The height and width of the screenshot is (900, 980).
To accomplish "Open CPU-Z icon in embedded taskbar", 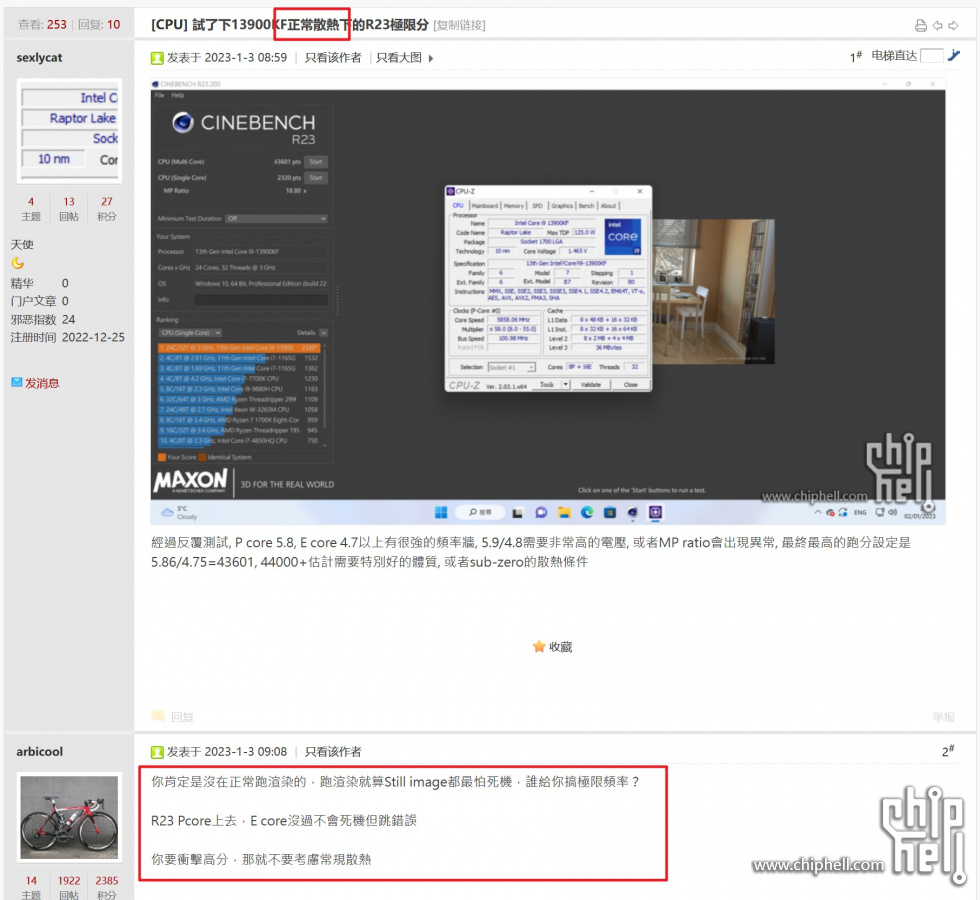I will point(655,512).
